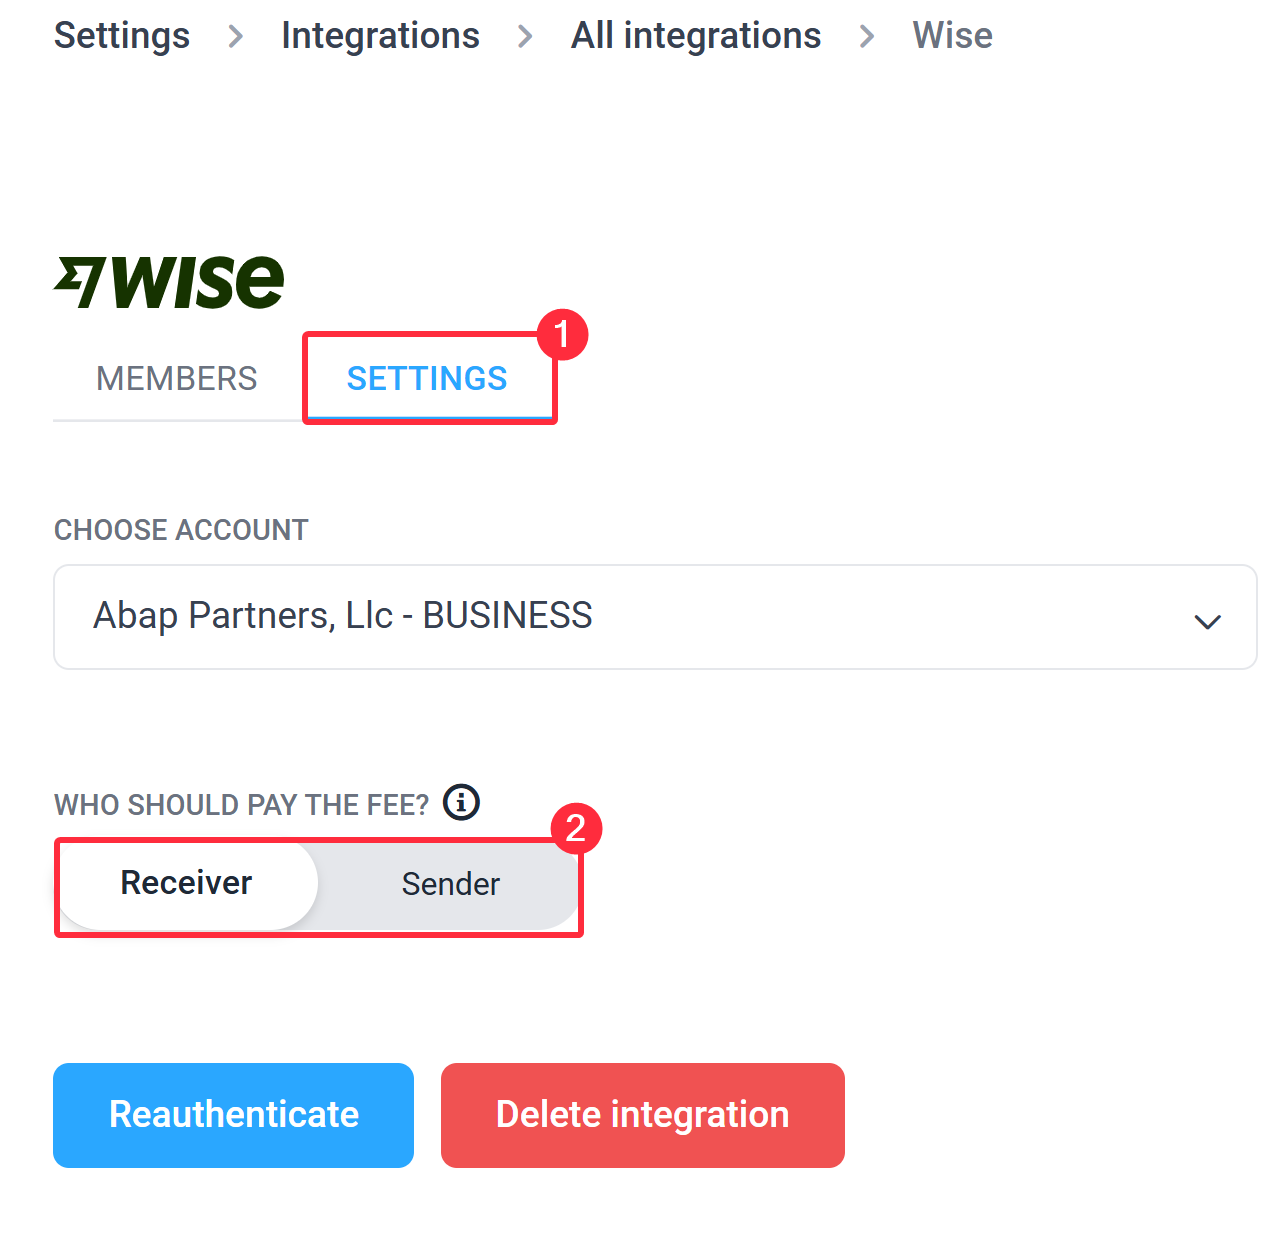
Task: Navigate to Integrations breadcrumb
Action: (381, 36)
